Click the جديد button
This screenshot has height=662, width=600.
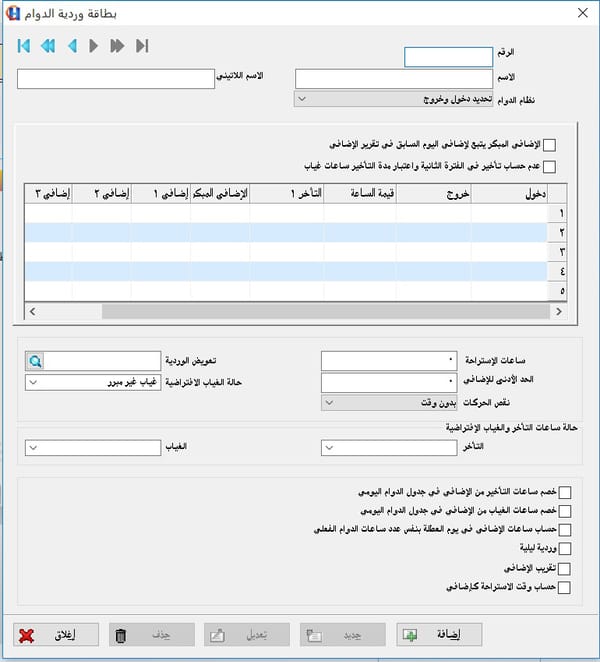click(343, 635)
